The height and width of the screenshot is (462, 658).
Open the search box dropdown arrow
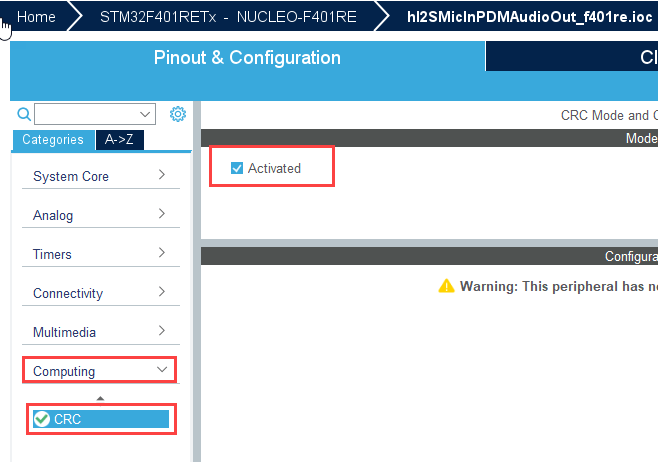147,114
